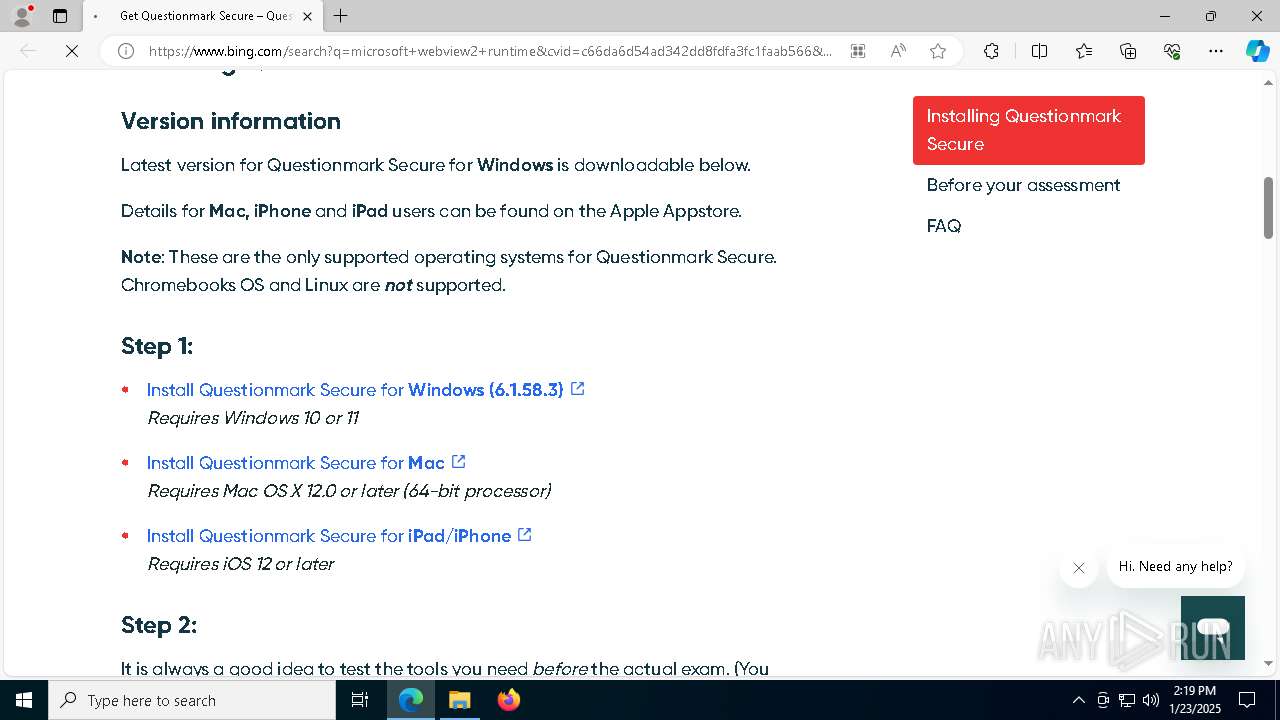Image resolution: width=1280 pixels, height=720 pixels.
Task: Select the Get Questionmark Secure tab
Action: click(x=203, y=16)
